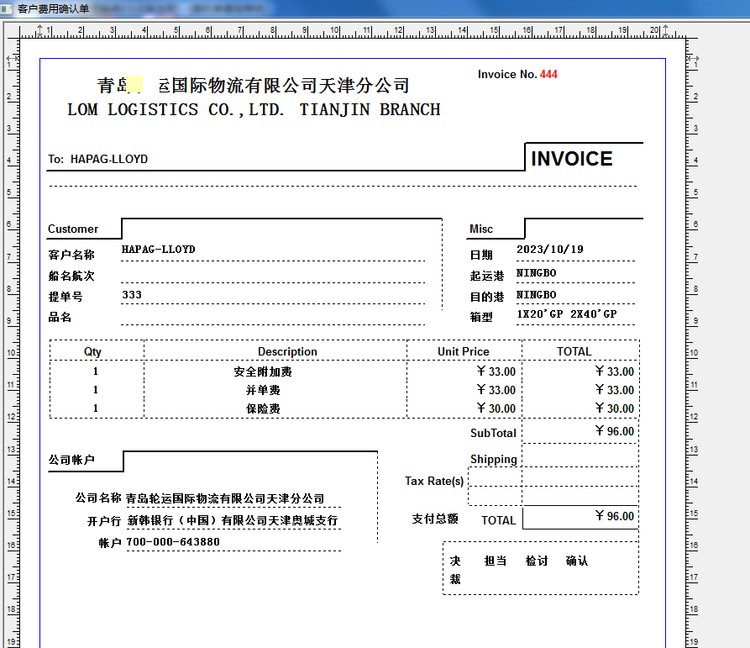Click the window icon in the title bar
750x648 pixels.
tap(8, 8)
